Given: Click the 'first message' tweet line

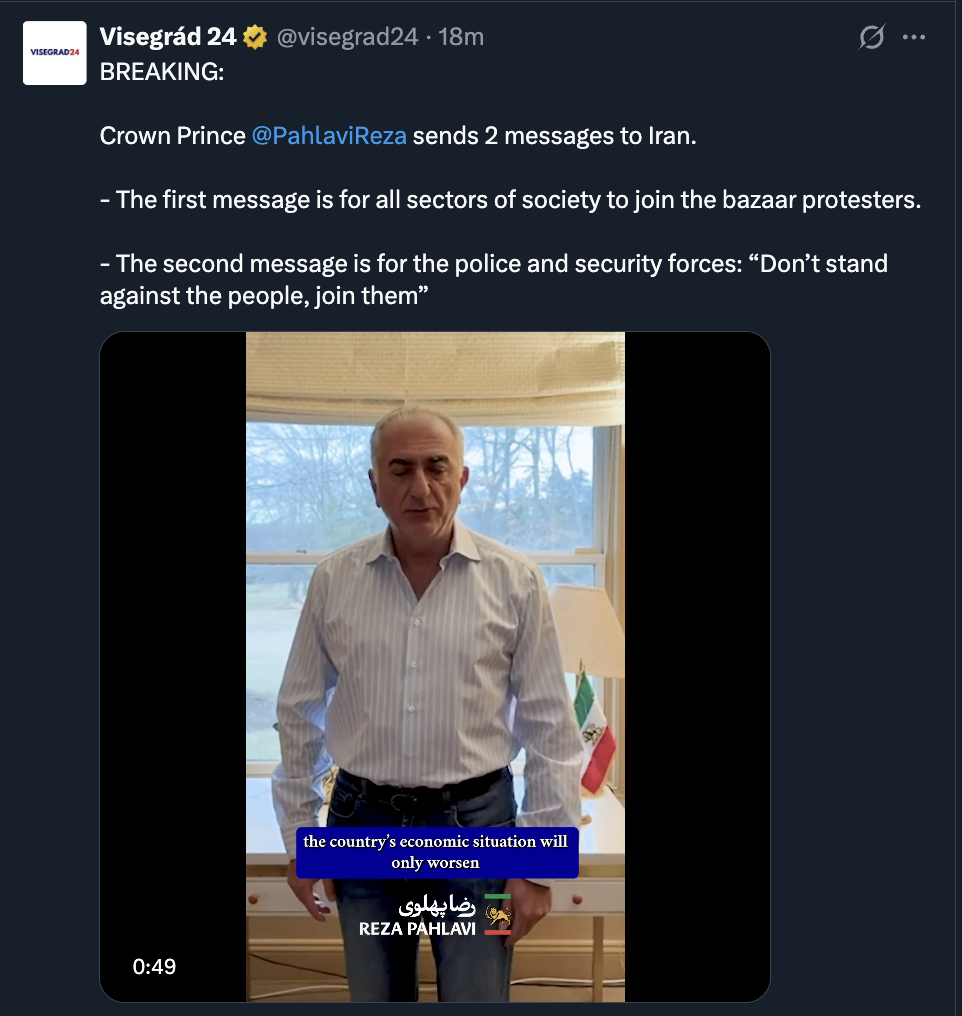Looking at the screenshot, I should point(510,199).
